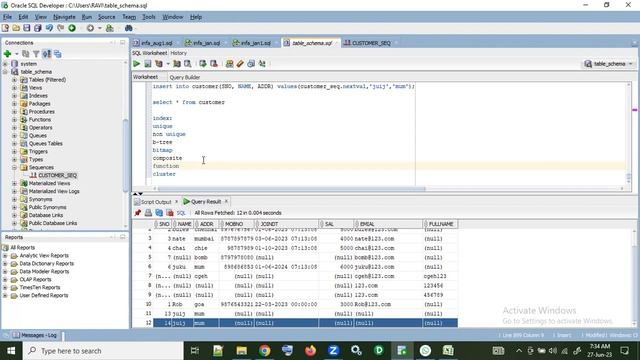Click the green plus New Connection icon
Image resolution: width=640 pixels, height=360 pixels.
tap(7, 54)
